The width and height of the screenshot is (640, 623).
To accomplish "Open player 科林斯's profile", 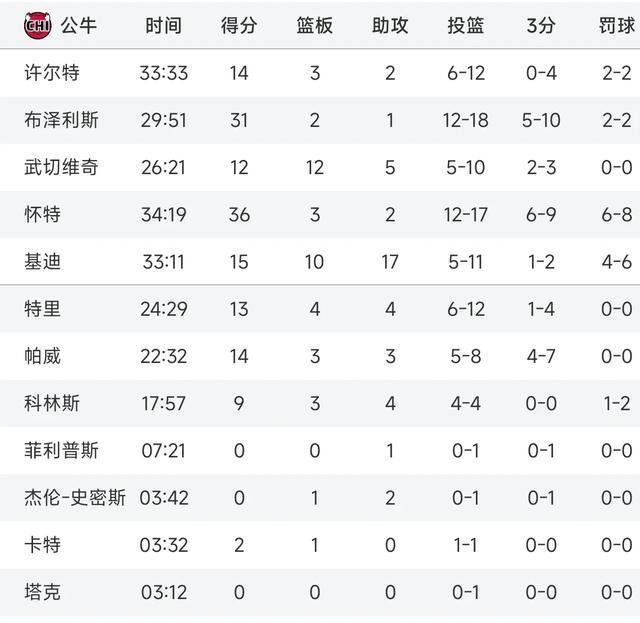I will 52,403.
